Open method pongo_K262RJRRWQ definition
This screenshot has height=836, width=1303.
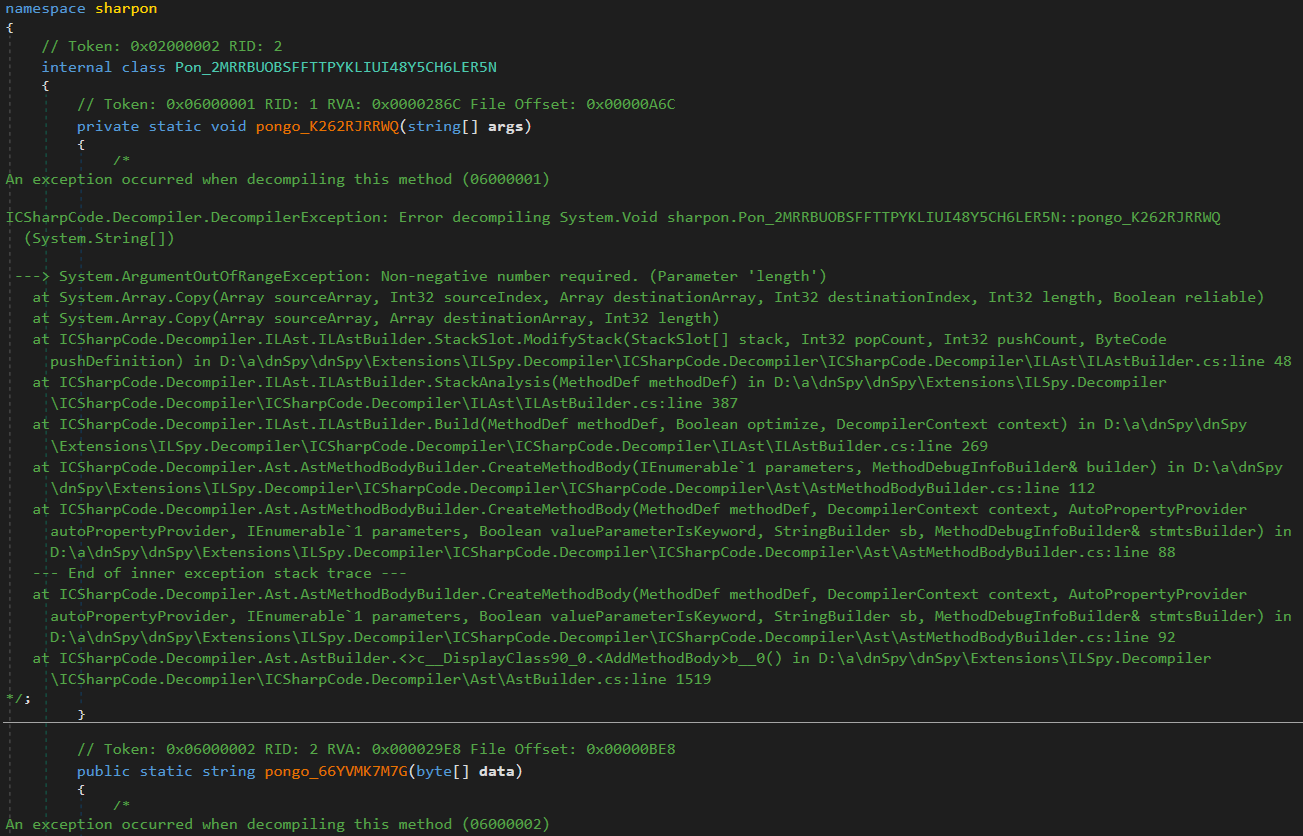pos(328,126)
